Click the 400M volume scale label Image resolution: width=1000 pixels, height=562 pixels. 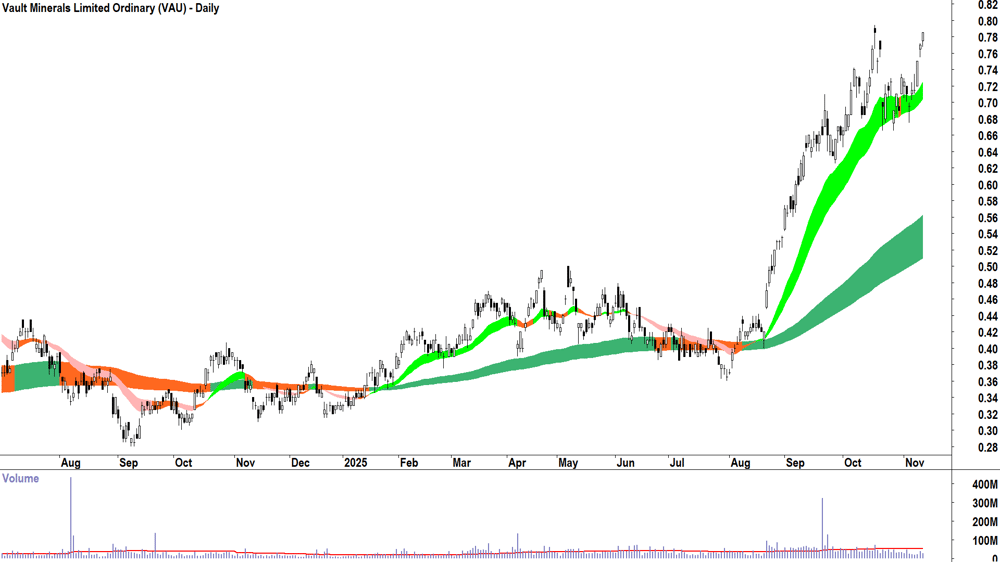(x=985, y=485)
